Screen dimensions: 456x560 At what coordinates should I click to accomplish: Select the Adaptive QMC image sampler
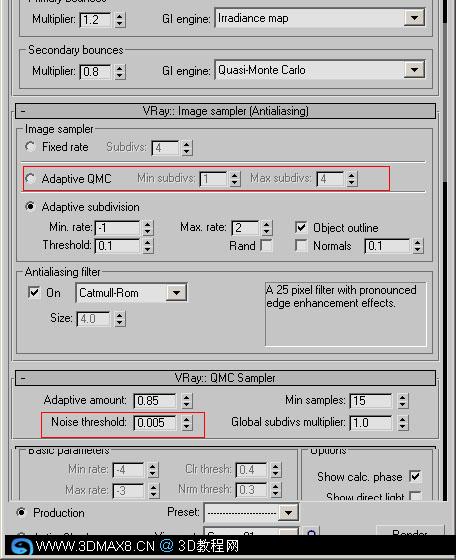click(x=30, y=178)
